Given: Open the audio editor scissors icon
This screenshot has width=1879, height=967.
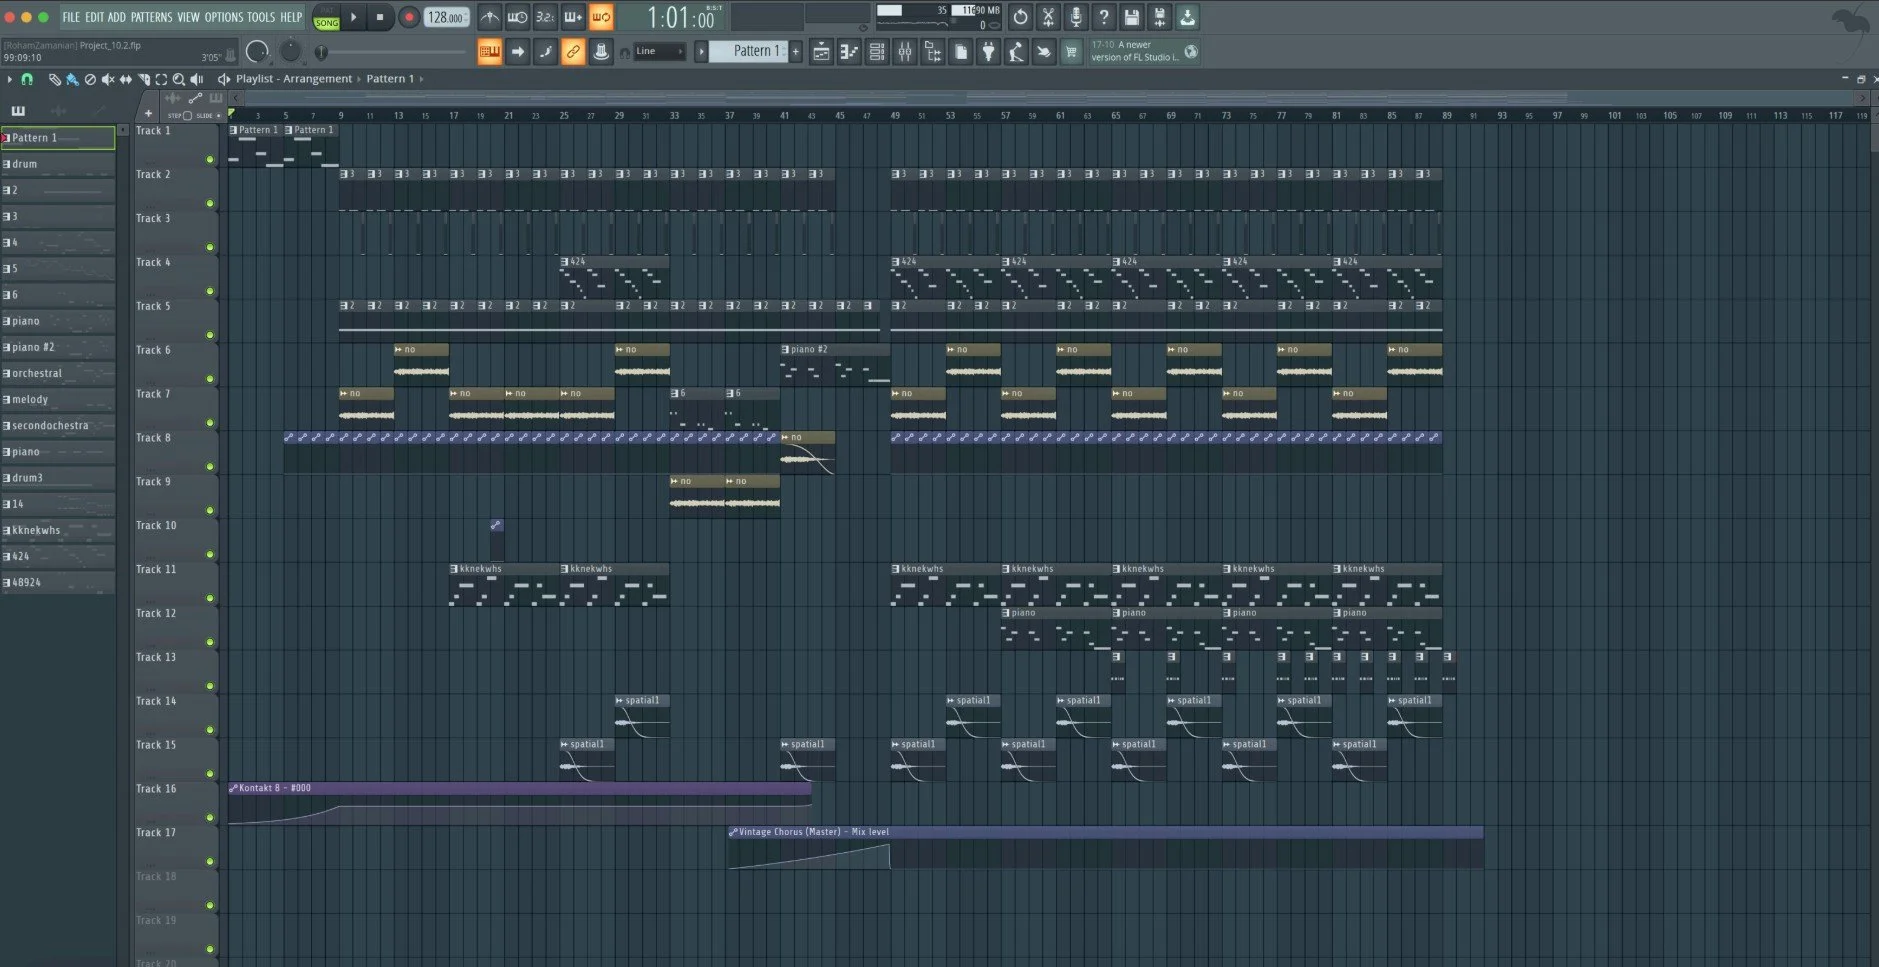Looking at the screenshot, I should tap(1048, 17).
